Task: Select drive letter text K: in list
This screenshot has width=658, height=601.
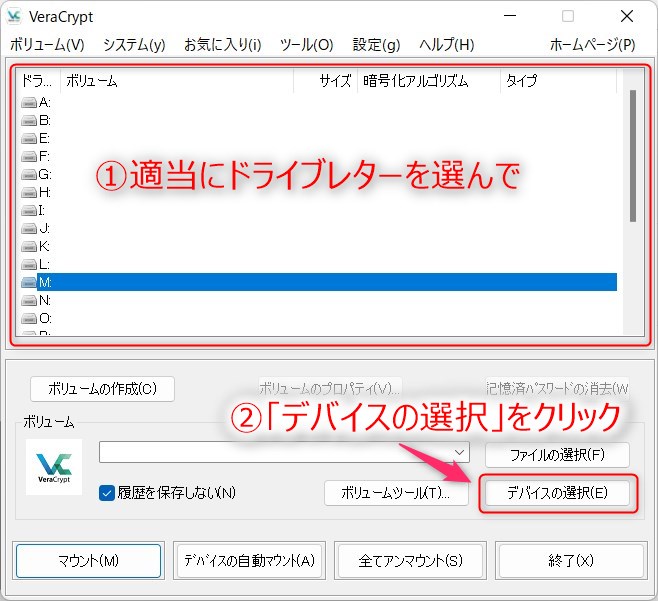Action: pyautogui.click(x=44, y=246)
